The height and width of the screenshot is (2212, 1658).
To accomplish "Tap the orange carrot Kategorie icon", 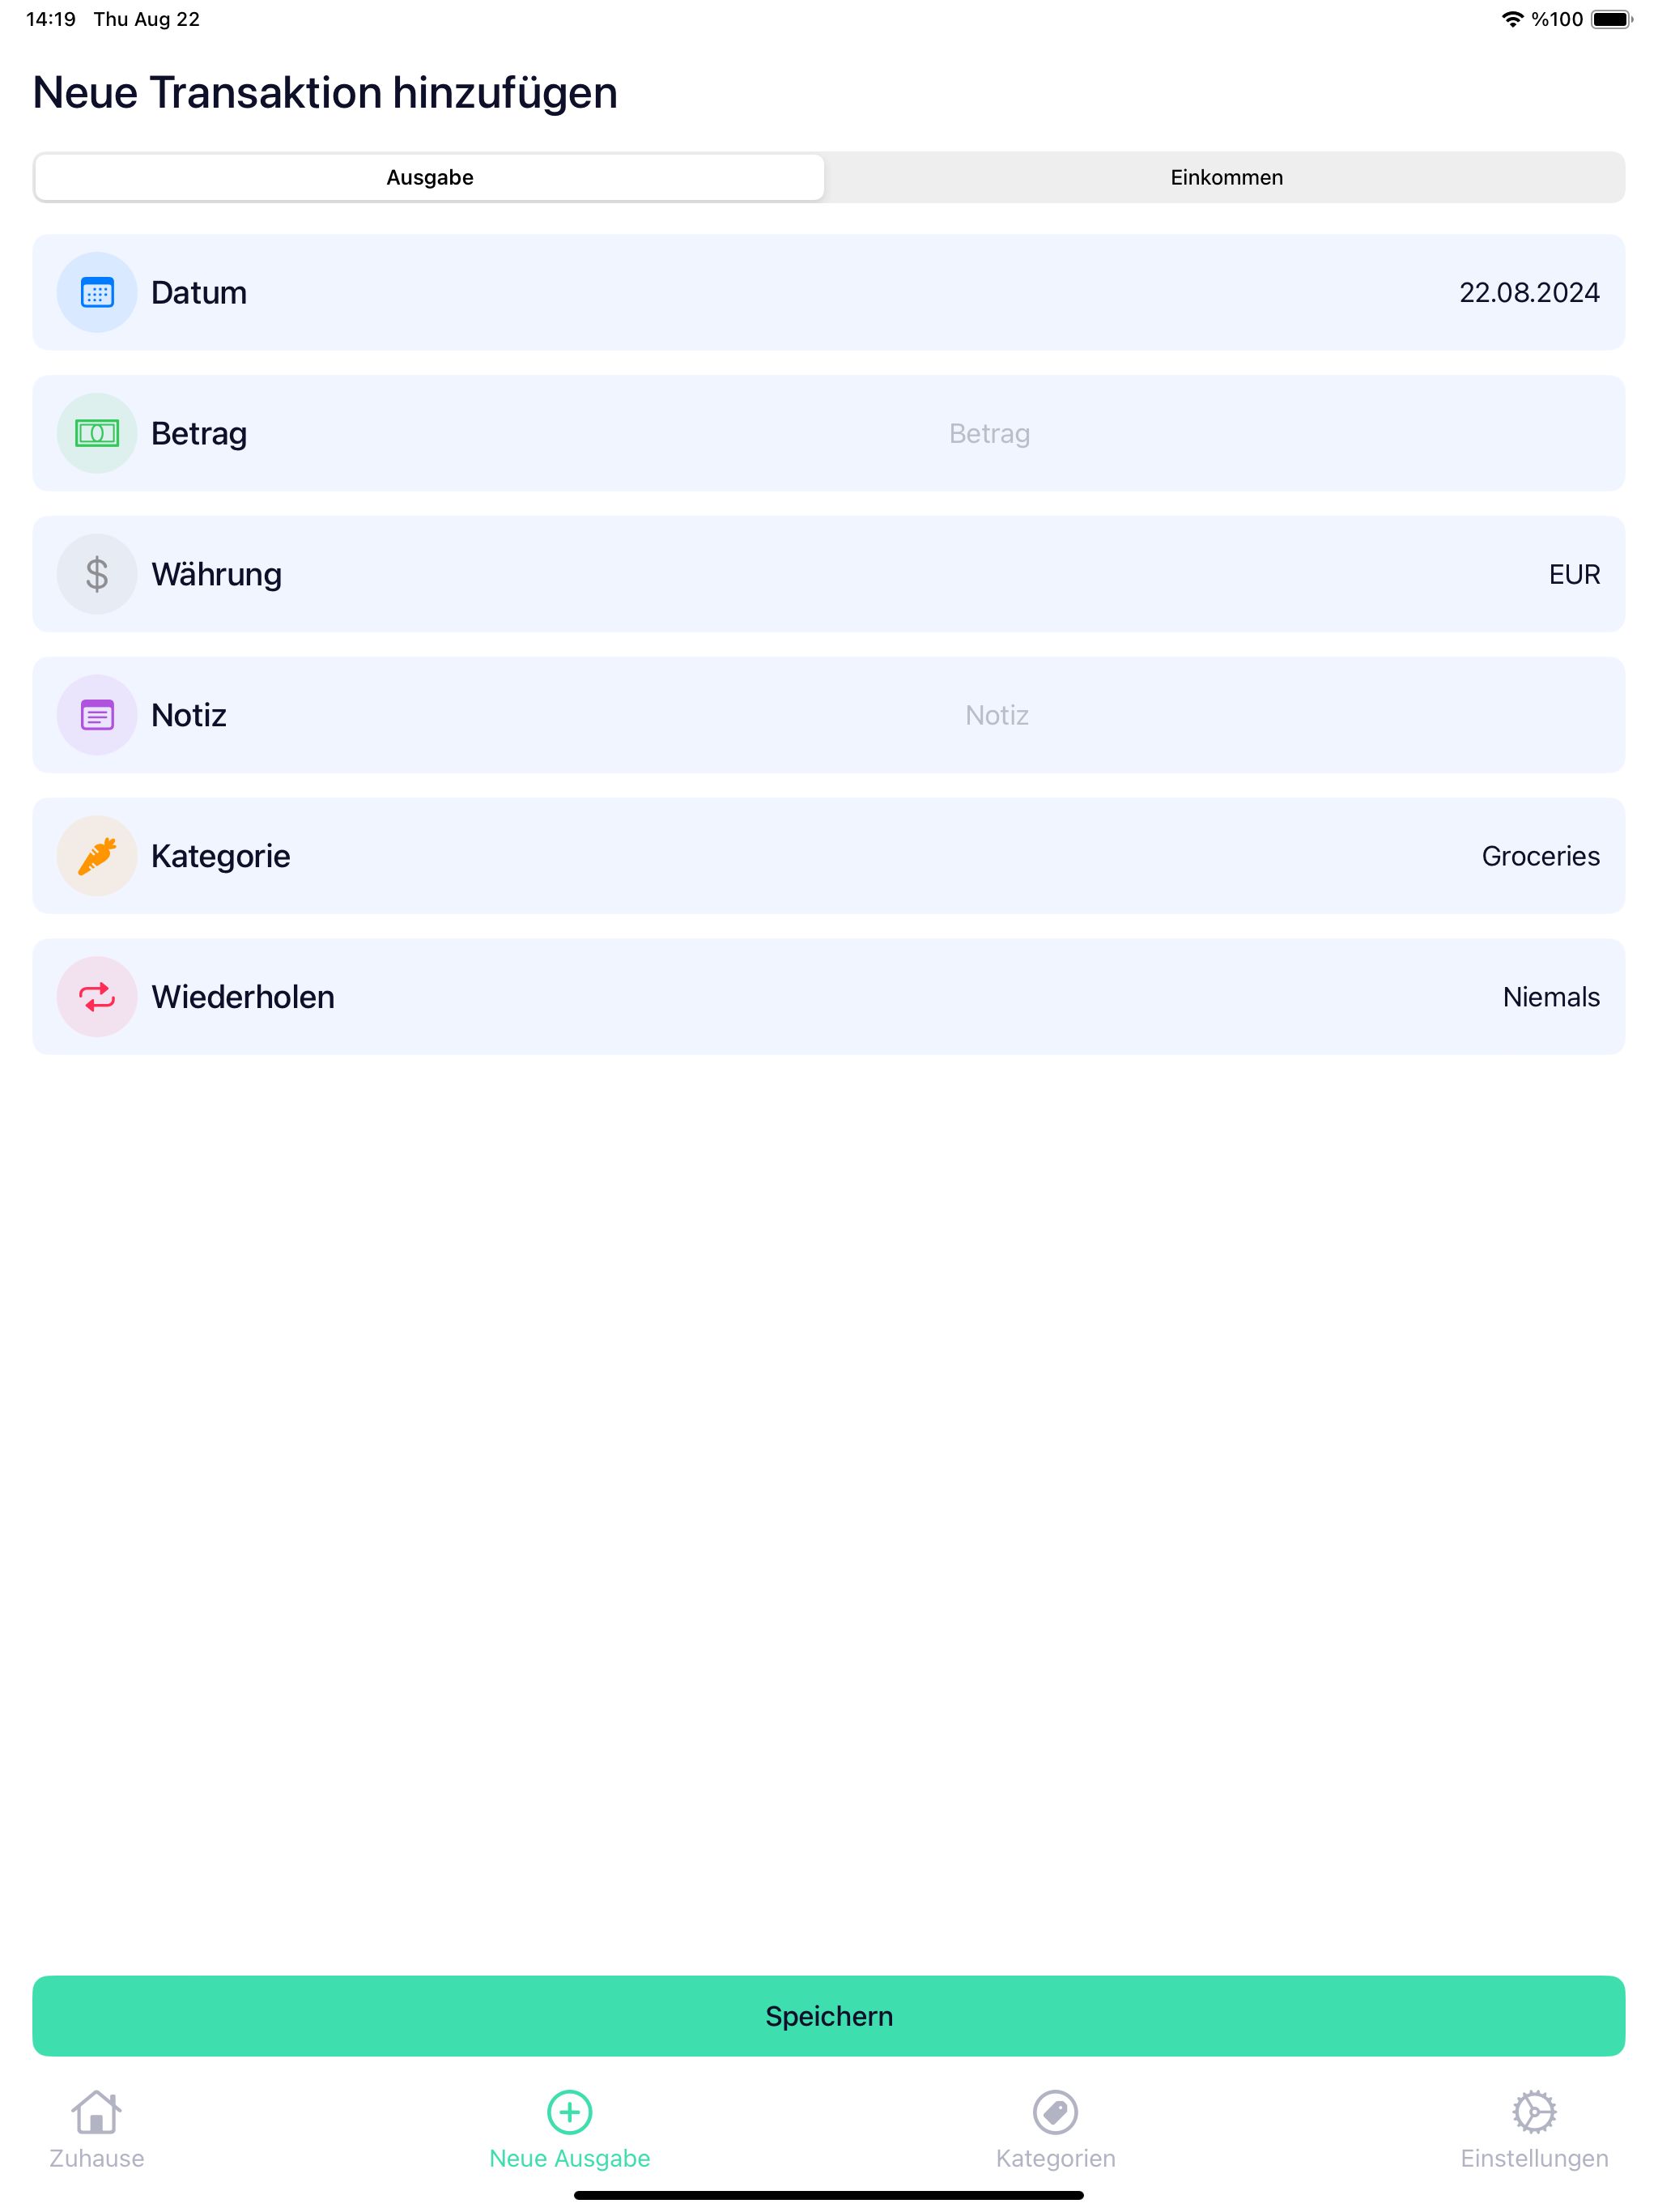I will coord(97,857).
